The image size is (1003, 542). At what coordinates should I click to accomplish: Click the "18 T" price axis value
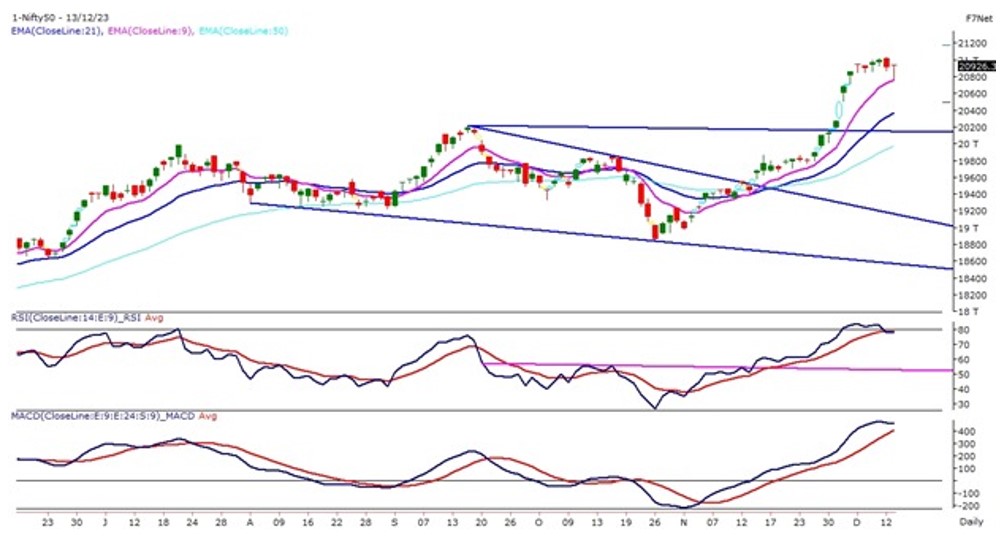[x=967, y=312]
